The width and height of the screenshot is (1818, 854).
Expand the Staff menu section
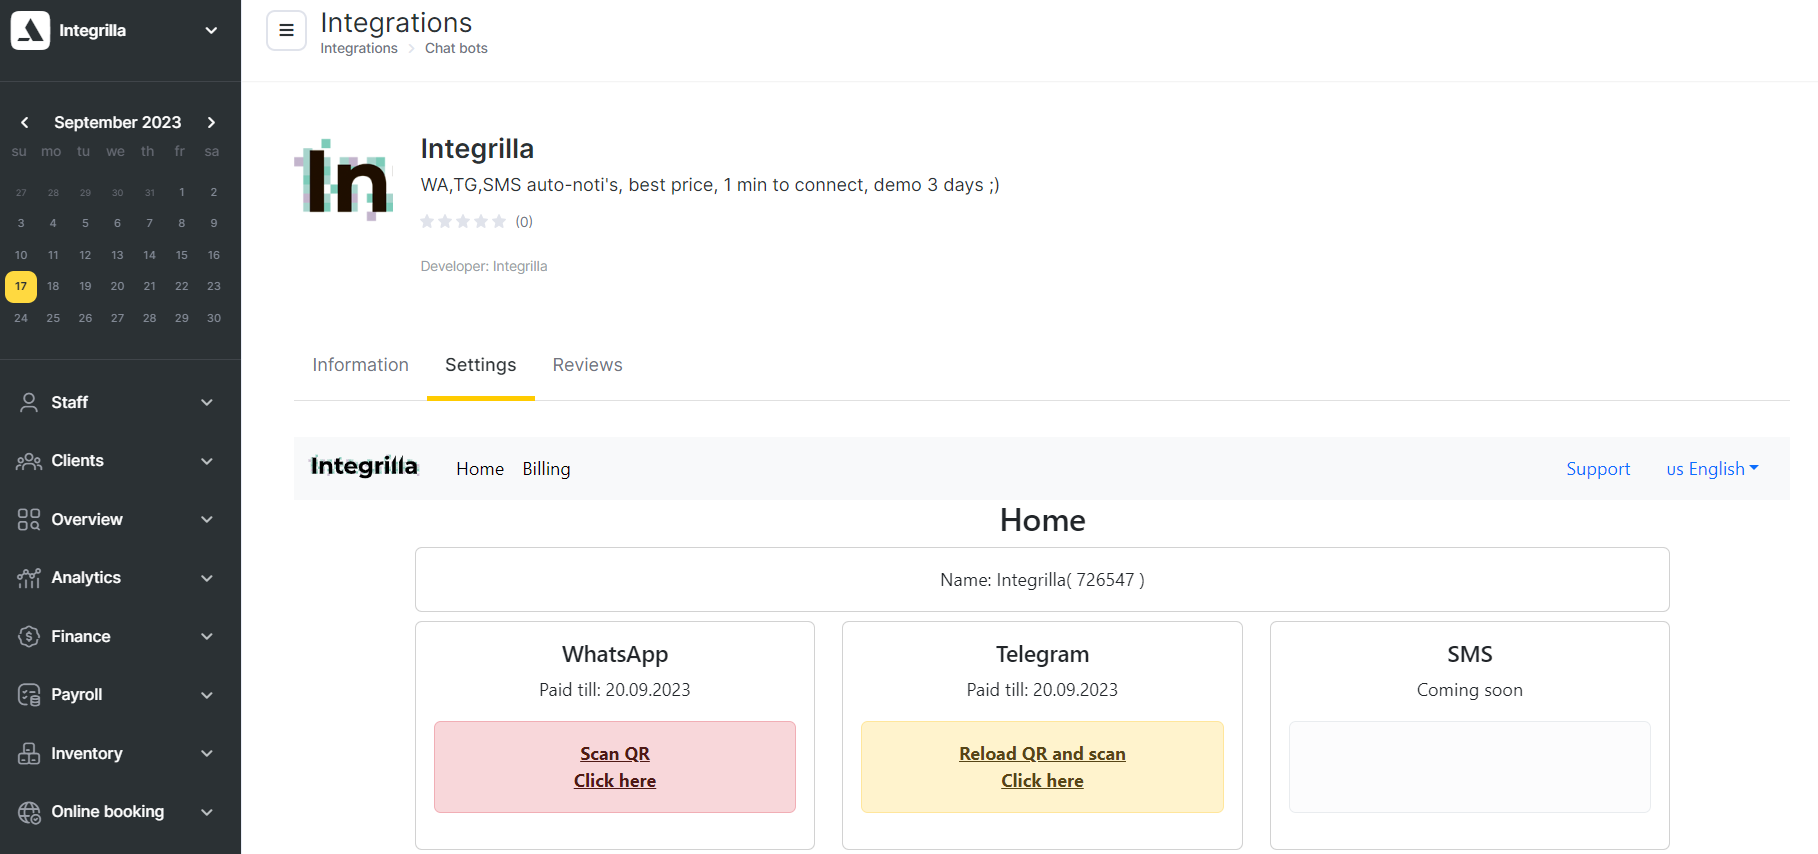(x=207, y=402)
